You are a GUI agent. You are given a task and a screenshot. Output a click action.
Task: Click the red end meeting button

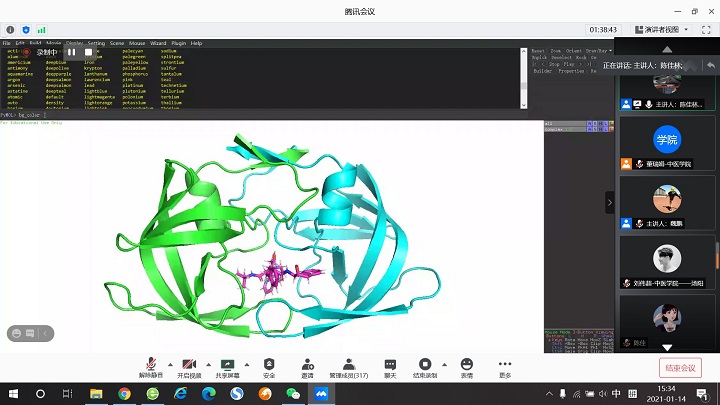(682, 368)
